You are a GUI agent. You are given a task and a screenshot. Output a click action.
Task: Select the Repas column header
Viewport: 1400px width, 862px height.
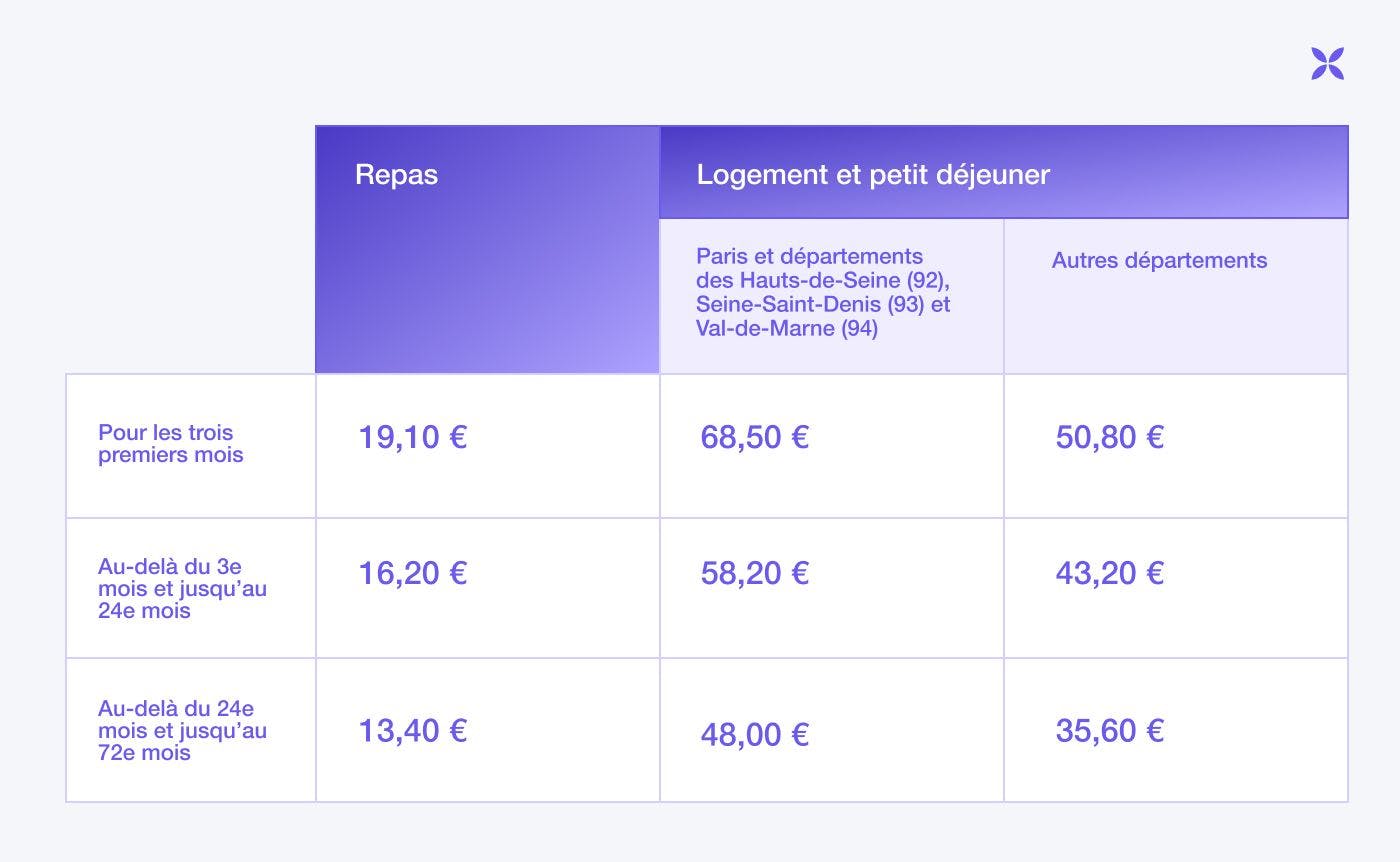tap(488, 249)
